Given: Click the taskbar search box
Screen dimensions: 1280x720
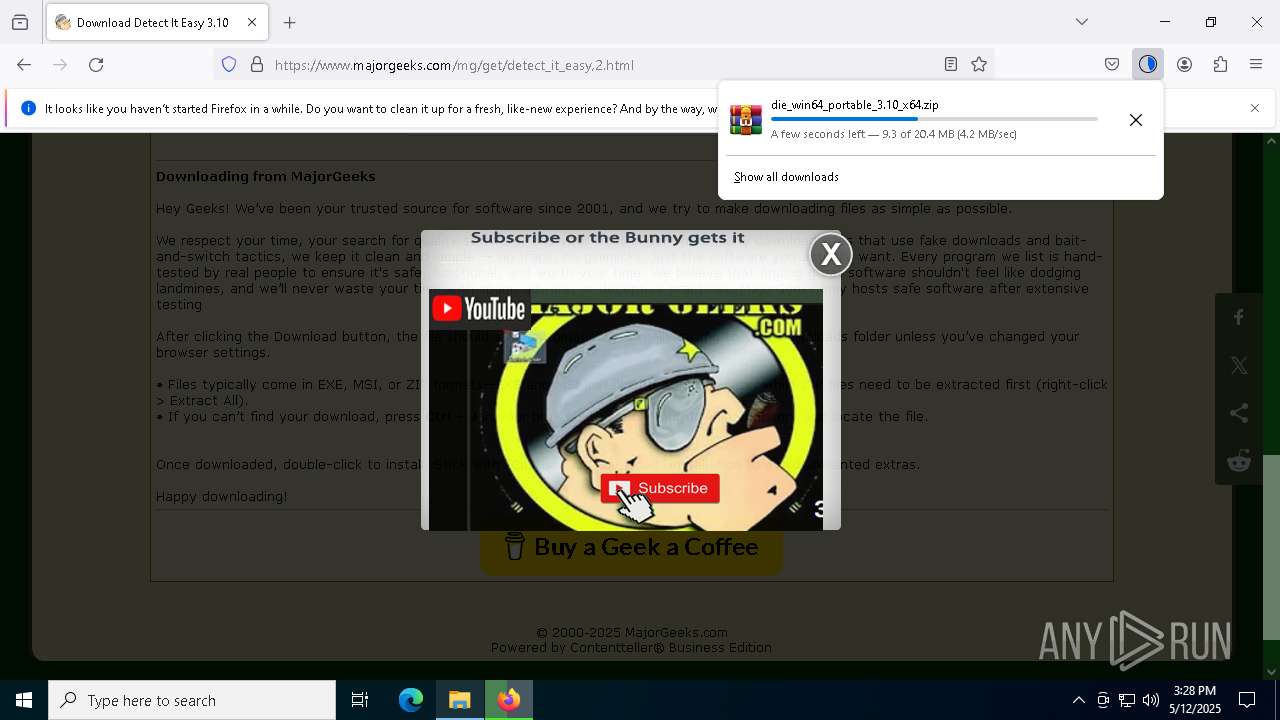Looking at the screenshot, I should point(192,700).
